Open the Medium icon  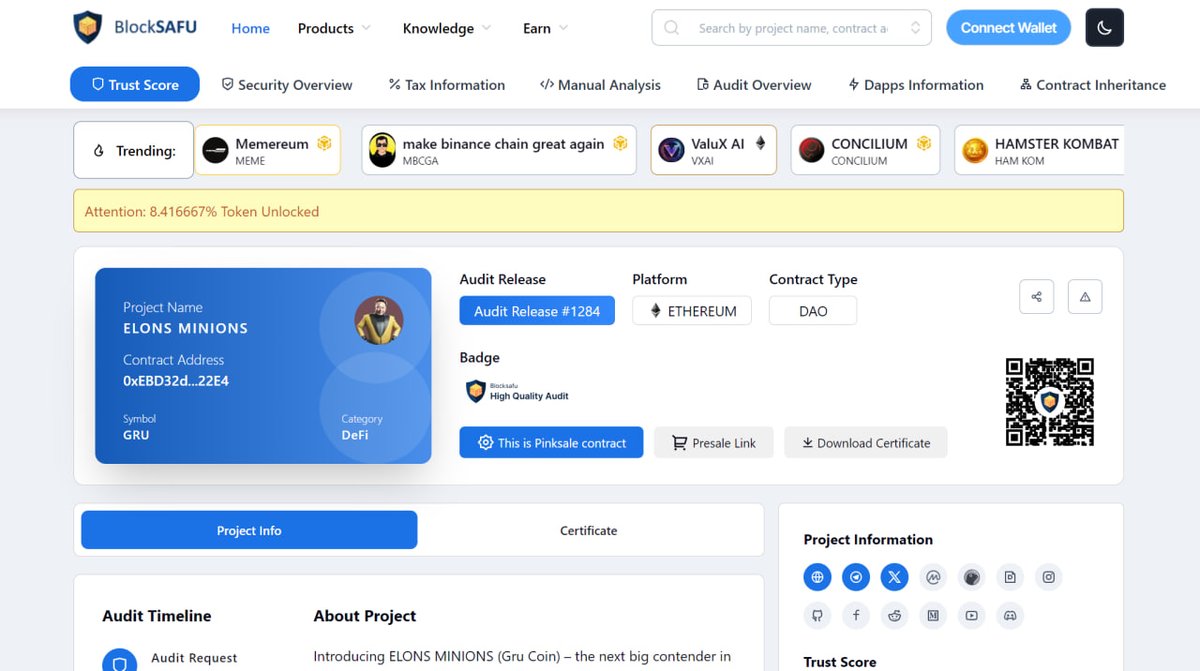click(933, 615)
